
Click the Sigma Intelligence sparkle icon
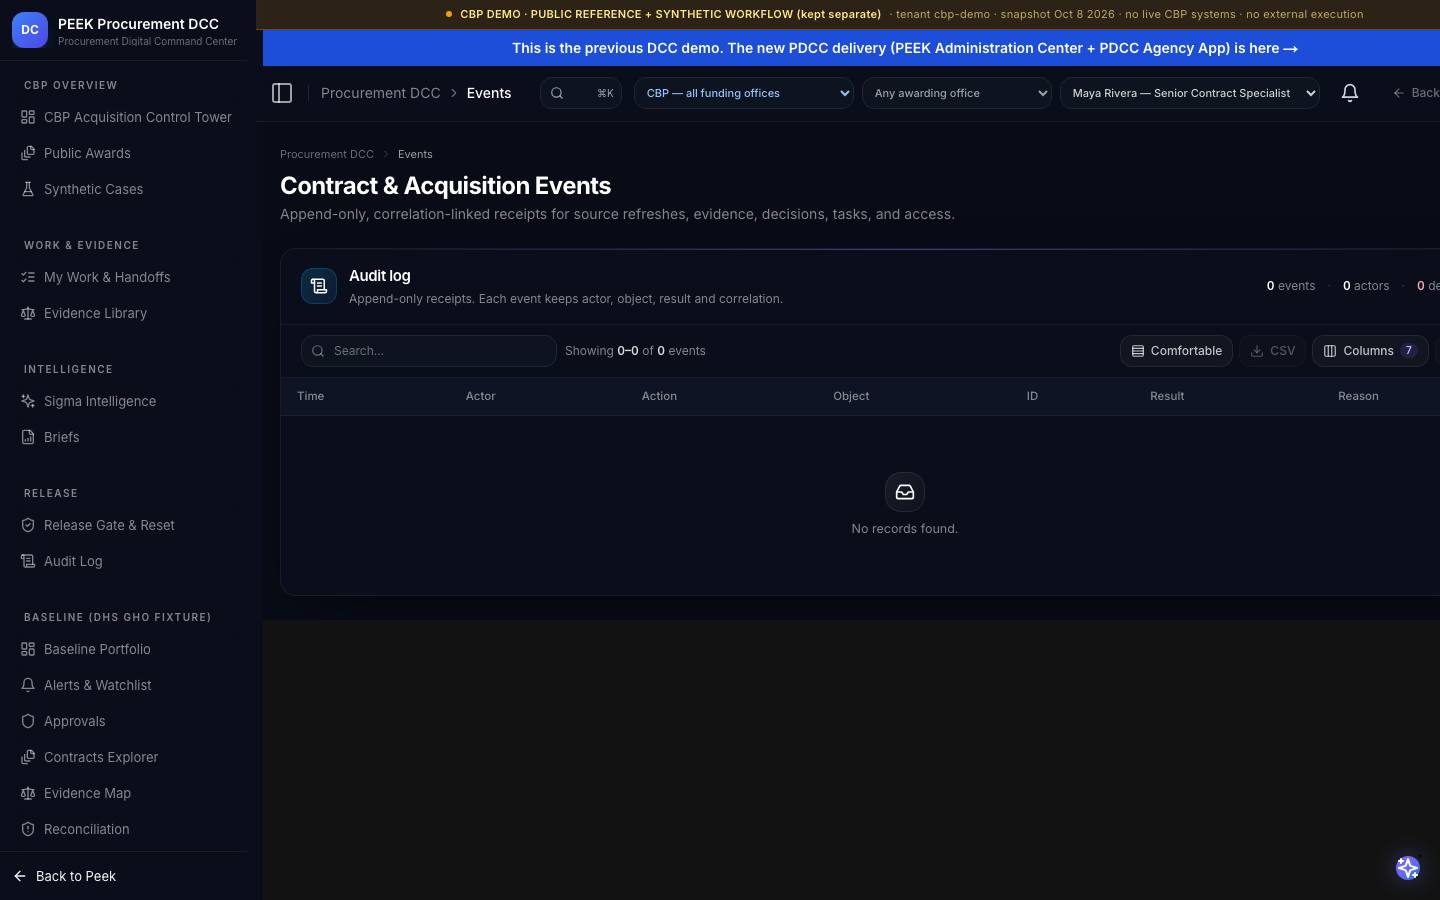(x=28, y=401)
